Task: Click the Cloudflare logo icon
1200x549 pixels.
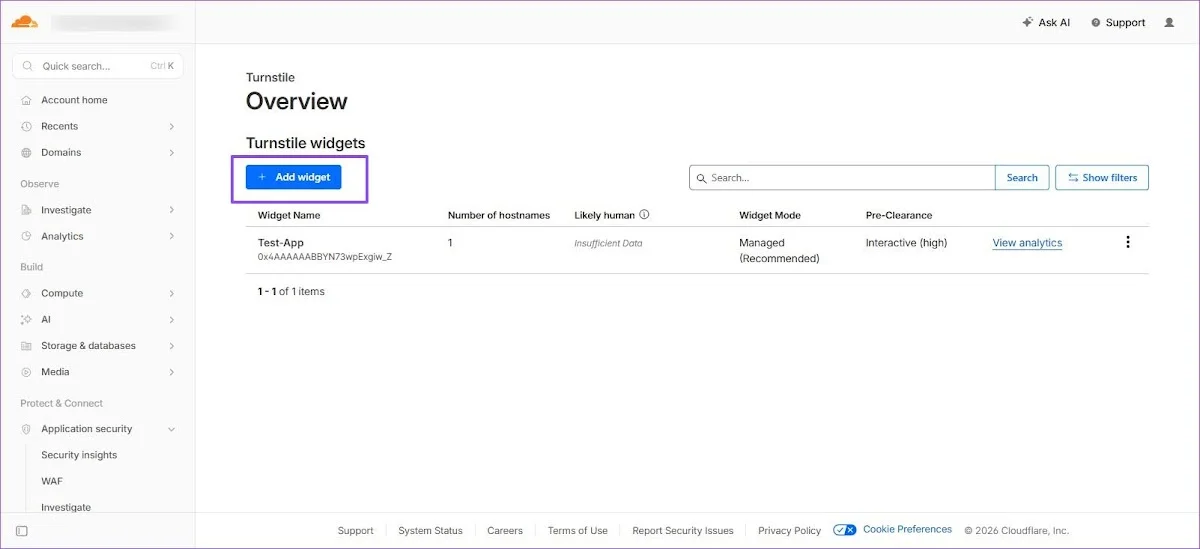Action: pyautogui.click(x=25, y=21)
